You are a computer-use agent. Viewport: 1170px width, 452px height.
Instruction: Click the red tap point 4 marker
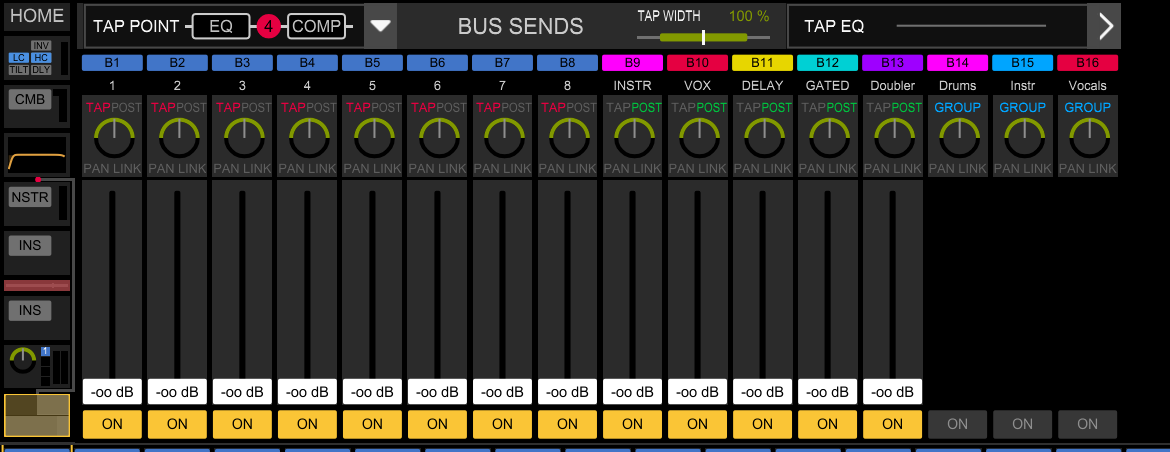click(268, 27)
